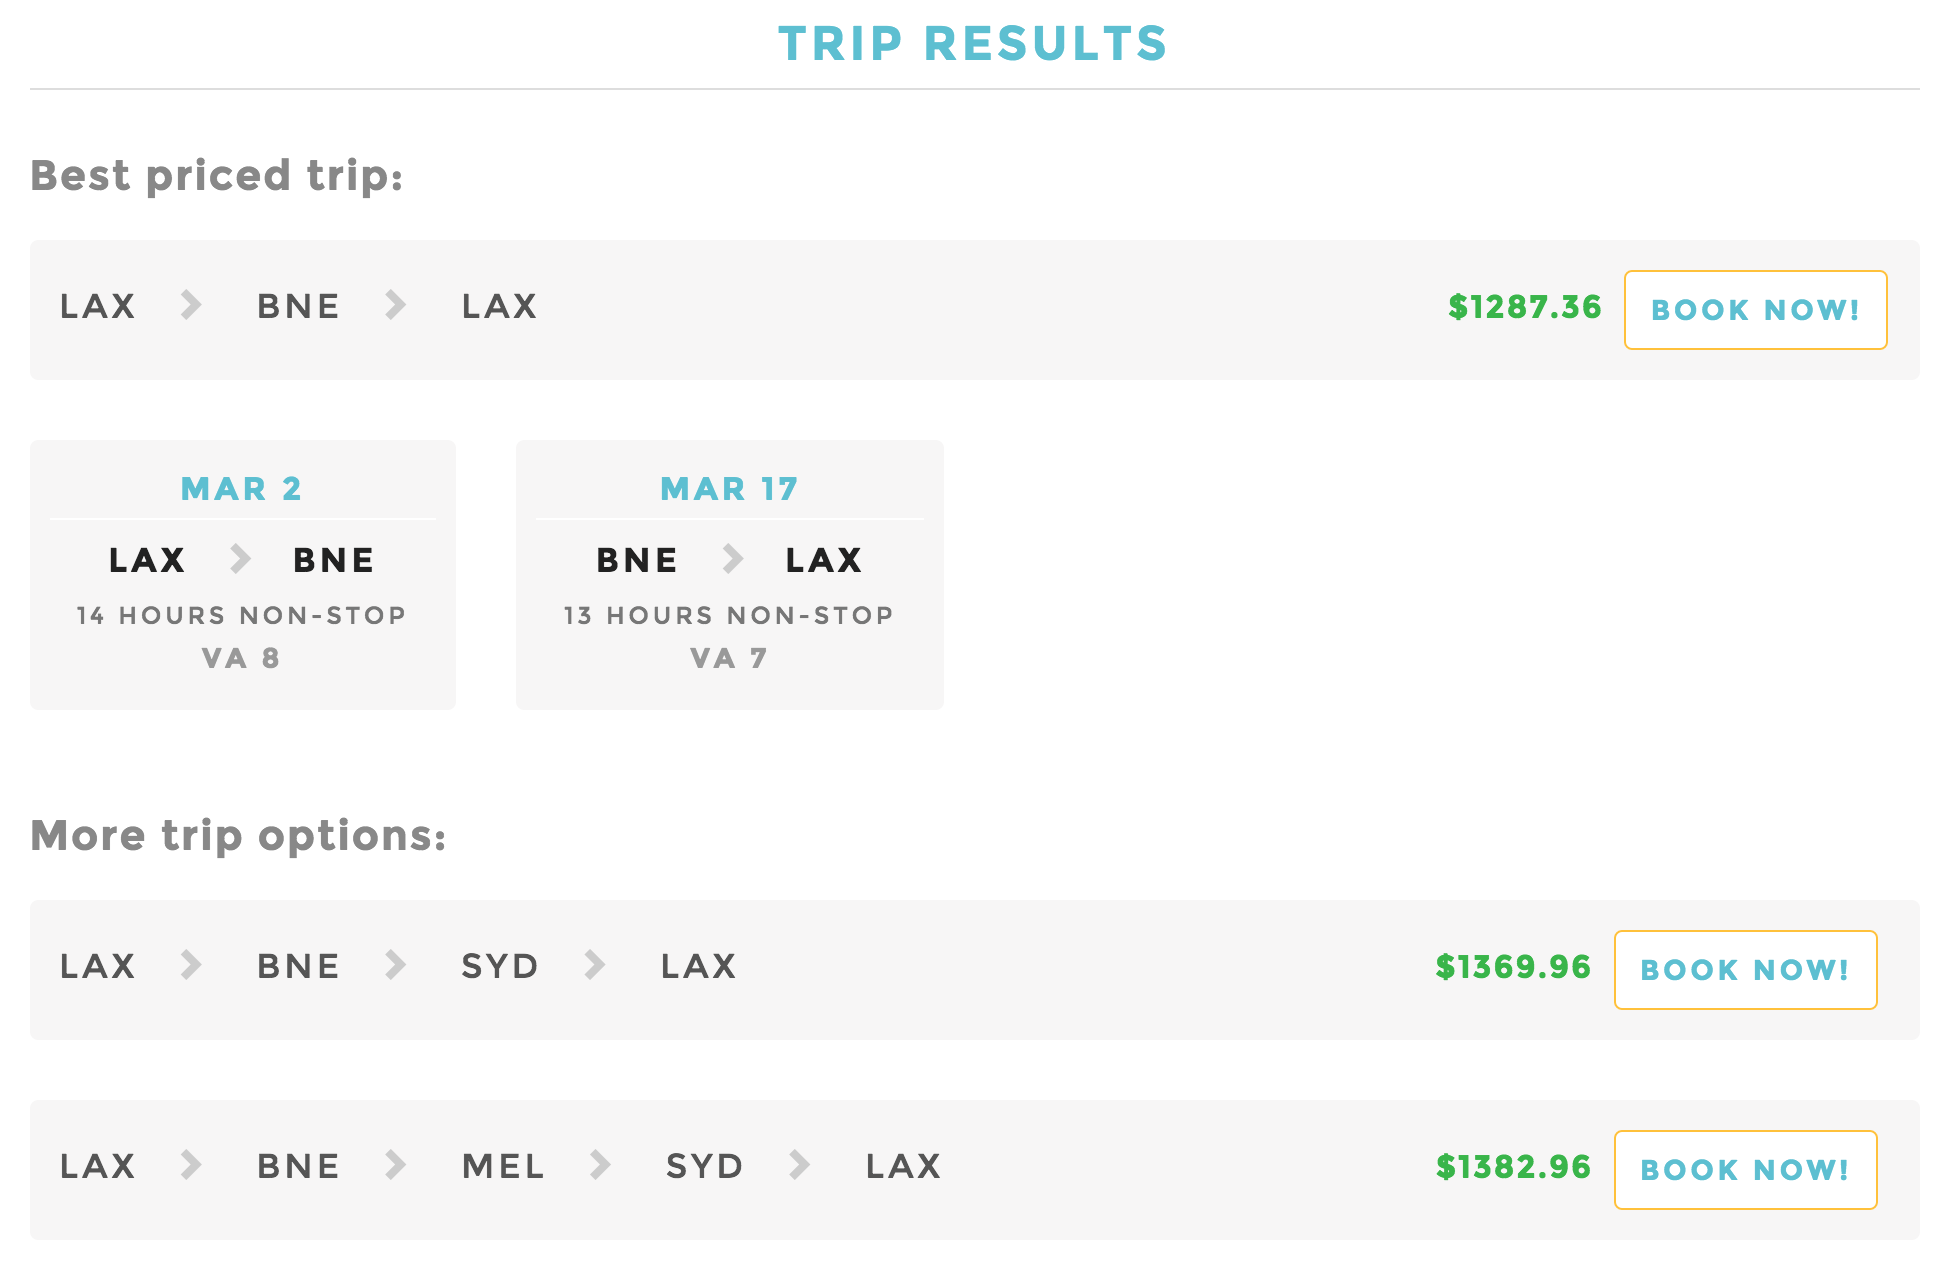Click the $1369.96 price
Screen dimensions: 1950x1284
(x=1513, y=967)
